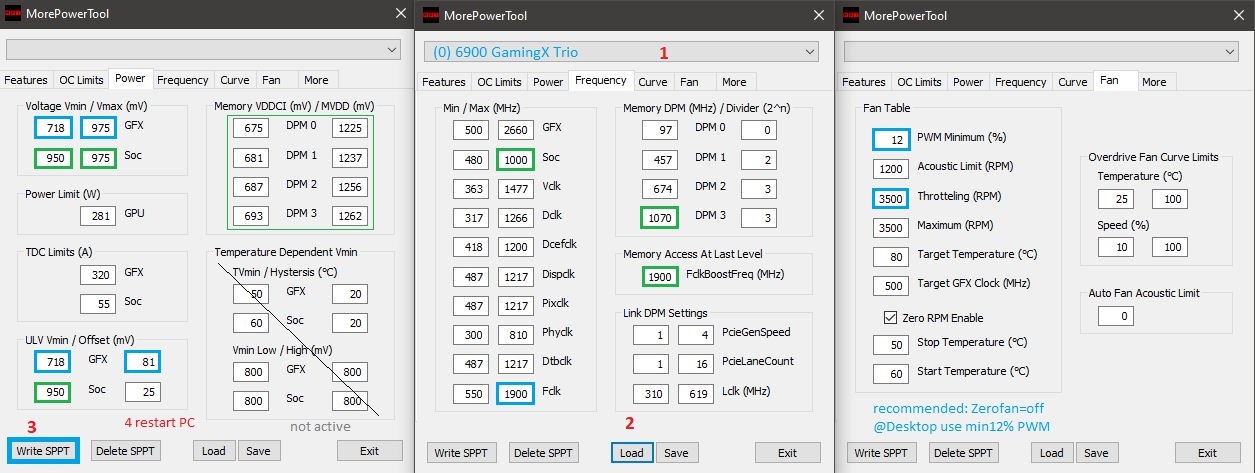The height and width of the screenshot is (473, 1255).
Task: Click Target Temperature field showing 80
Action: tap(890, 256)
